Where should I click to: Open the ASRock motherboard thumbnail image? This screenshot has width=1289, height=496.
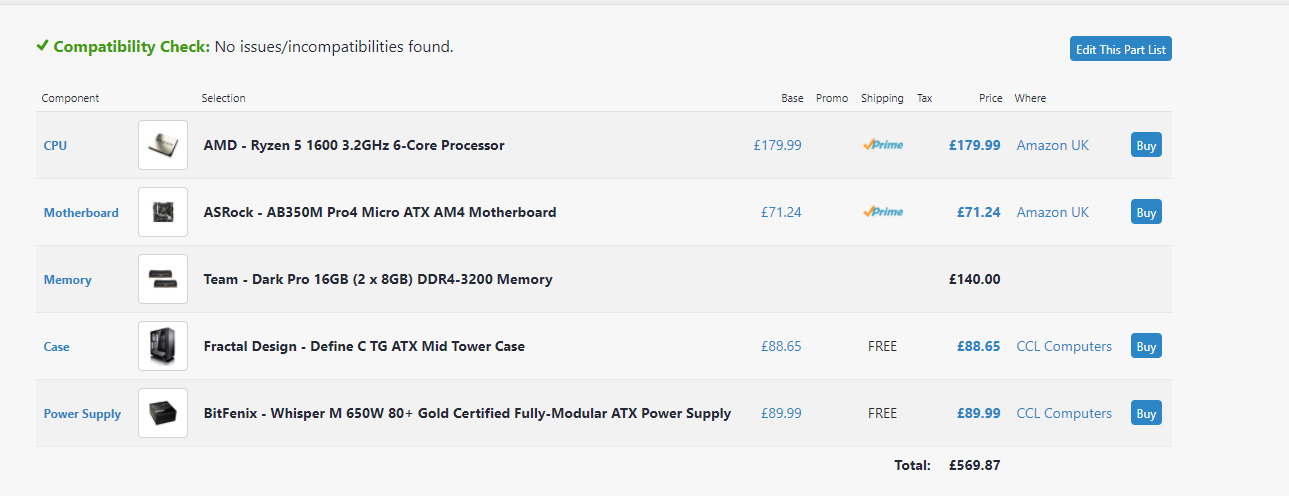coord(163,212)
